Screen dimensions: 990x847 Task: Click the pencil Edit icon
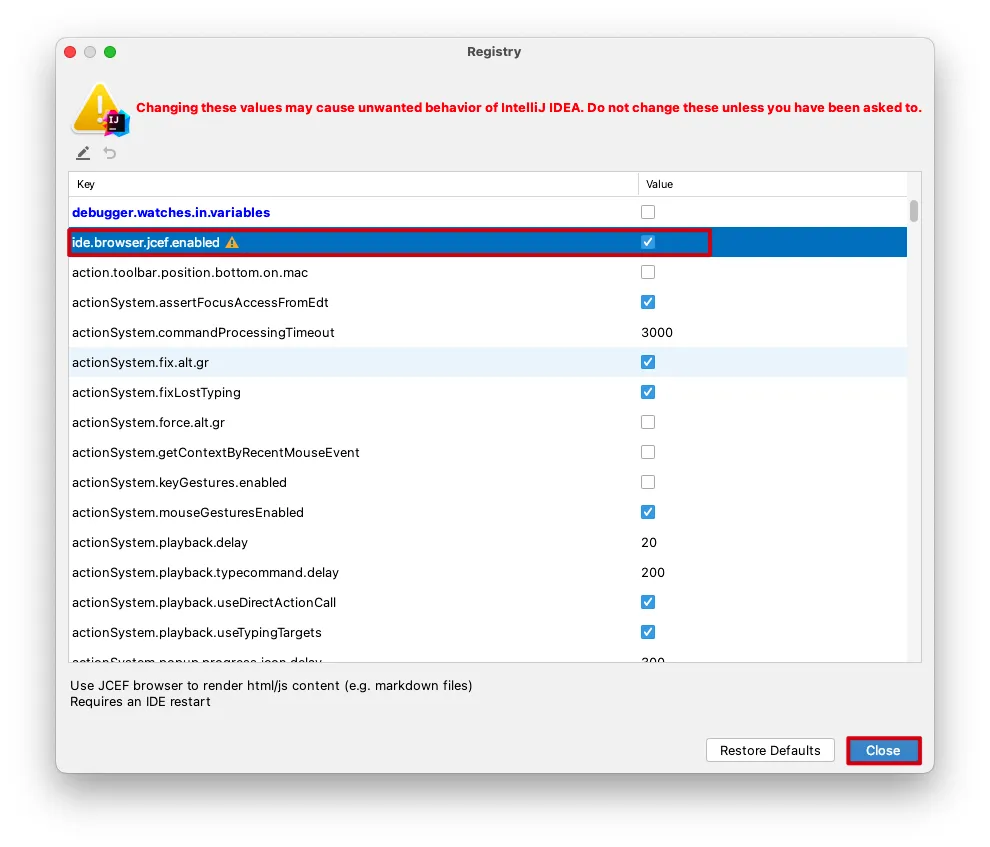click(83, 153)
